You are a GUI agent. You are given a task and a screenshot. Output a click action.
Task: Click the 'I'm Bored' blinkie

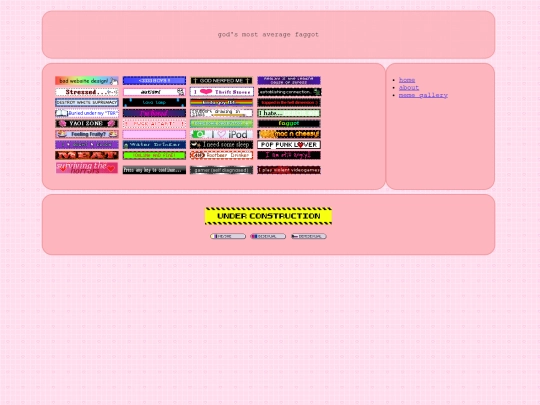(154, 113)
